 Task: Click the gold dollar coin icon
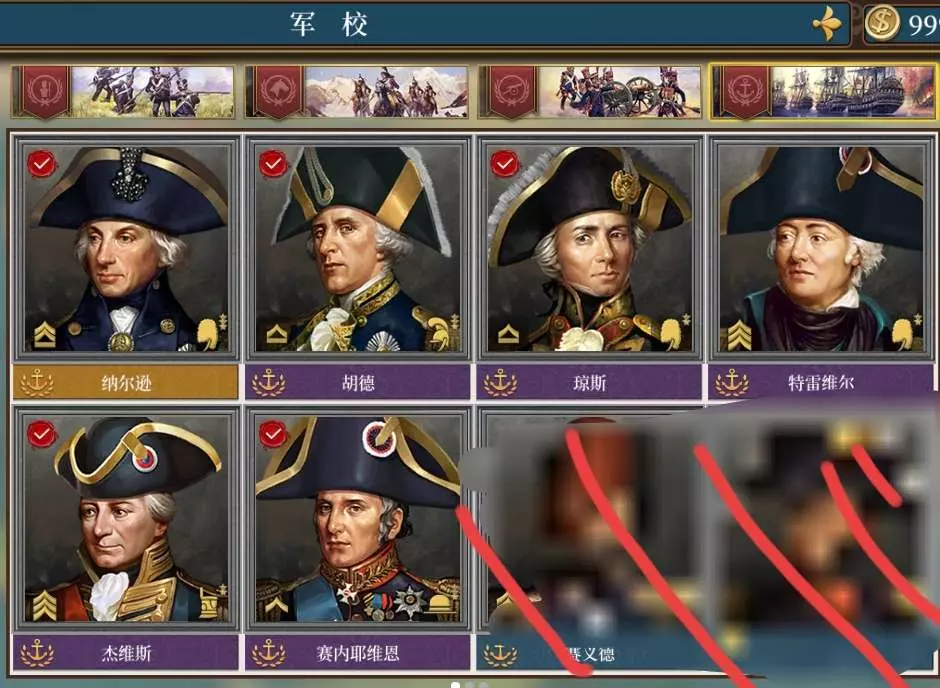click(882, 23)
